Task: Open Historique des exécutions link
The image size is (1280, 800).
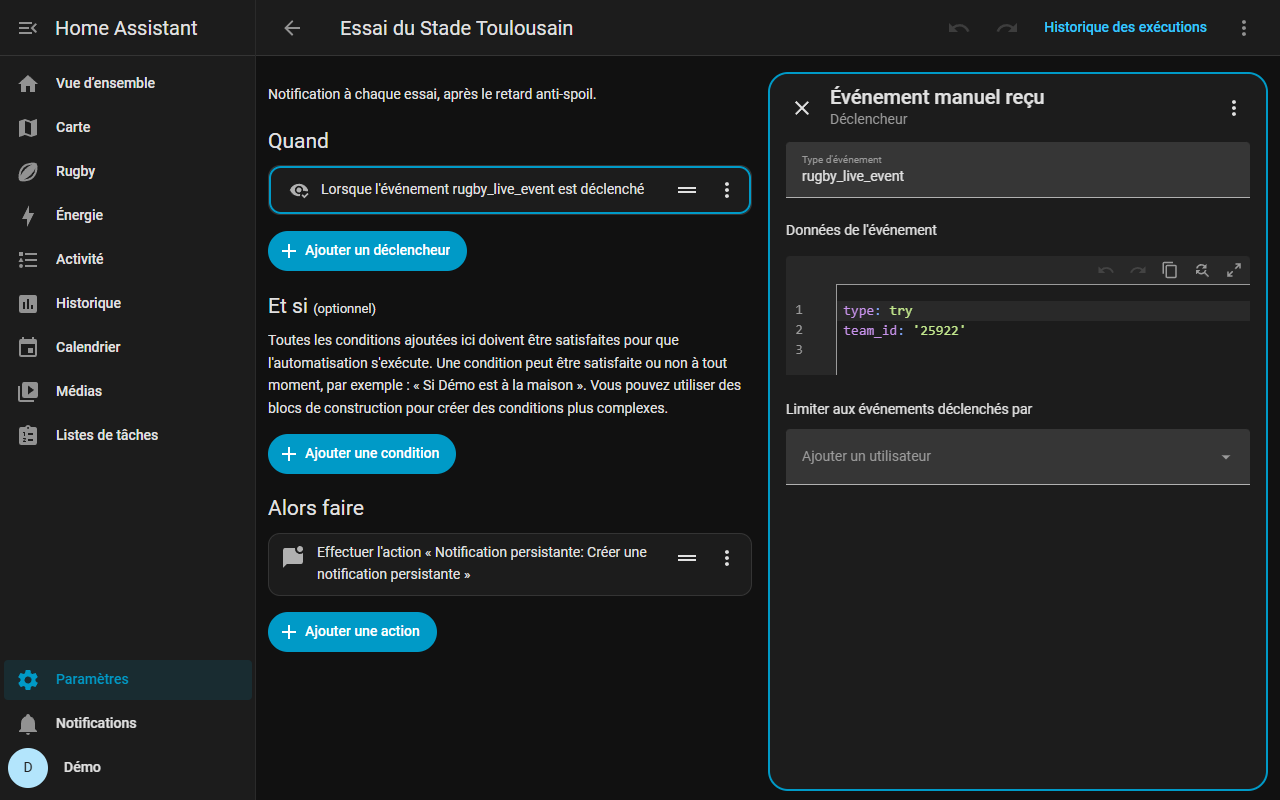Action: click(1125, 28)
